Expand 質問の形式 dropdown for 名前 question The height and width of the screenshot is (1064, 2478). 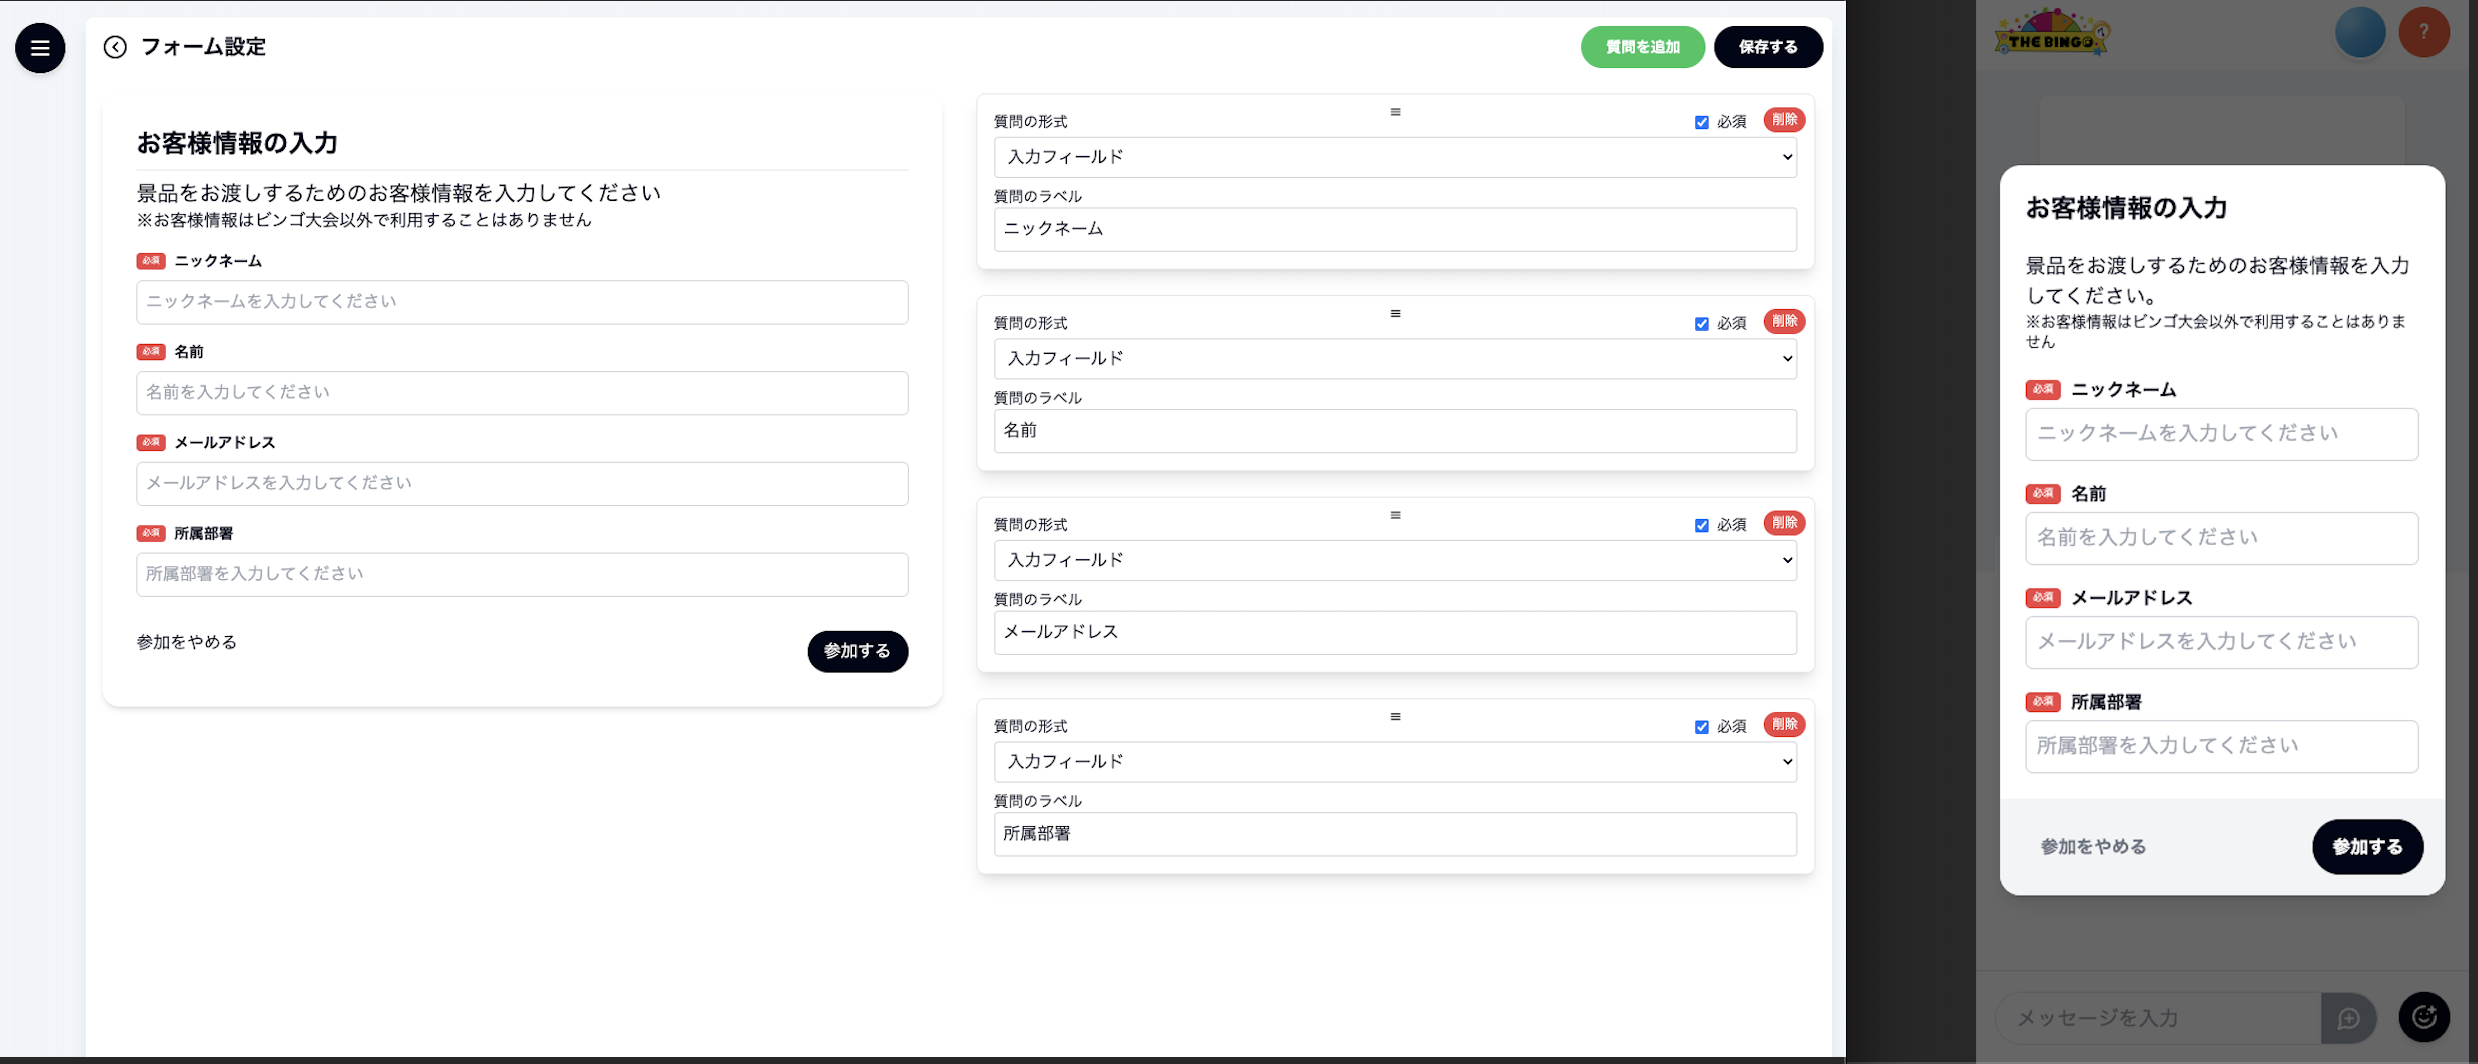tap(1395, 359)
